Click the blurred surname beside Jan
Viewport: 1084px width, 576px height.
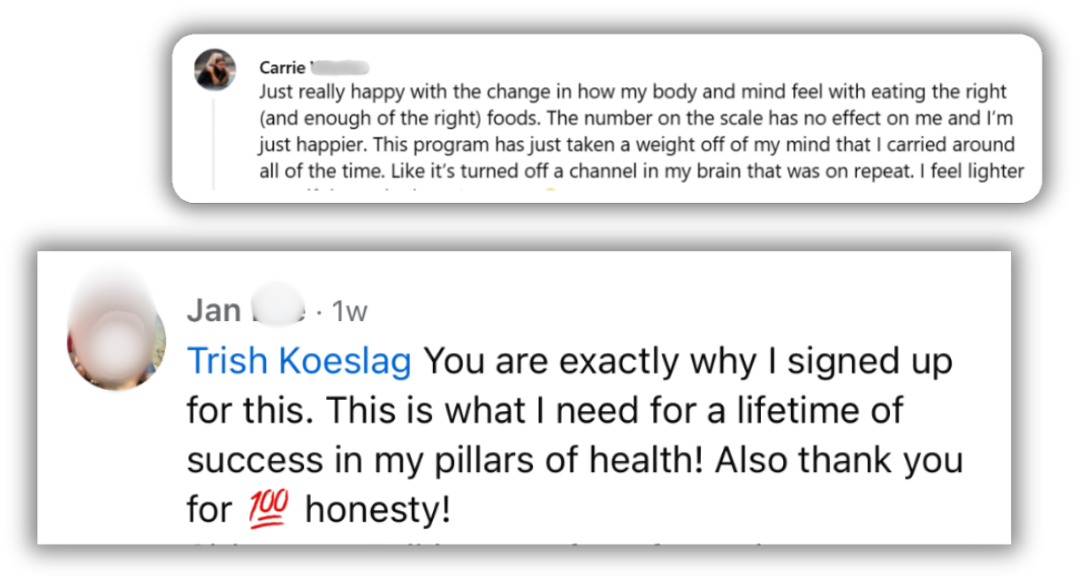pos(274,309)
